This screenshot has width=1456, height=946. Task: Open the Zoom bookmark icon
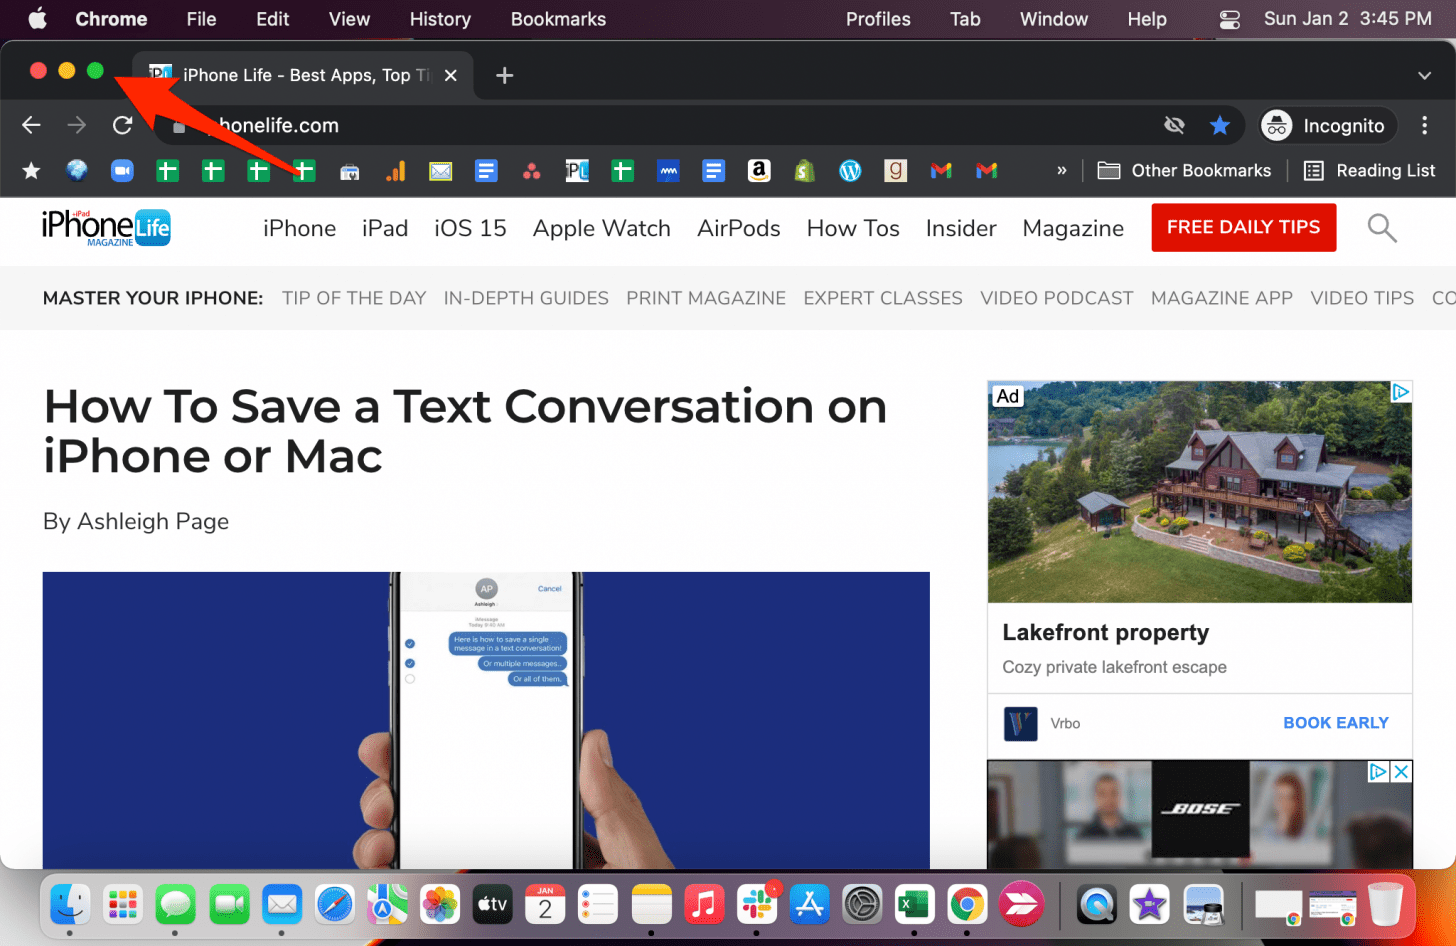click(122, 171)
